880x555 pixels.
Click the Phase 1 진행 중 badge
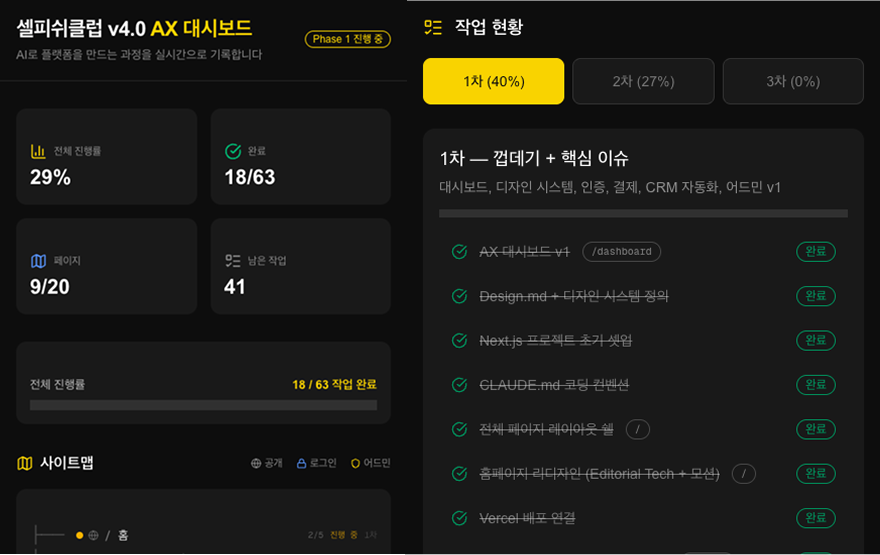(348, 39)
